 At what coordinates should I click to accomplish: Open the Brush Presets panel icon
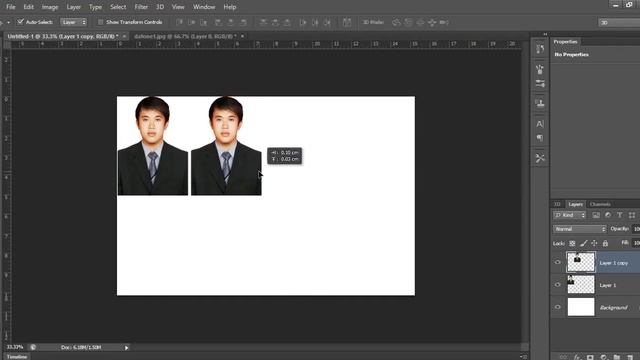tap(540, 84)
